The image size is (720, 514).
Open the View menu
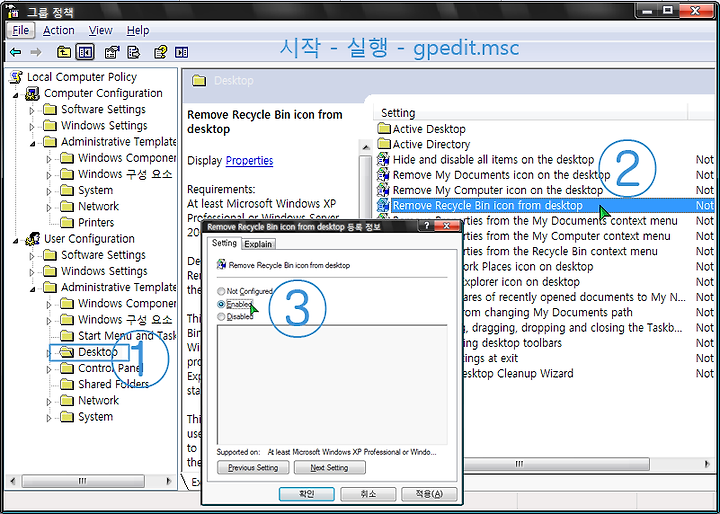point(100,30)
